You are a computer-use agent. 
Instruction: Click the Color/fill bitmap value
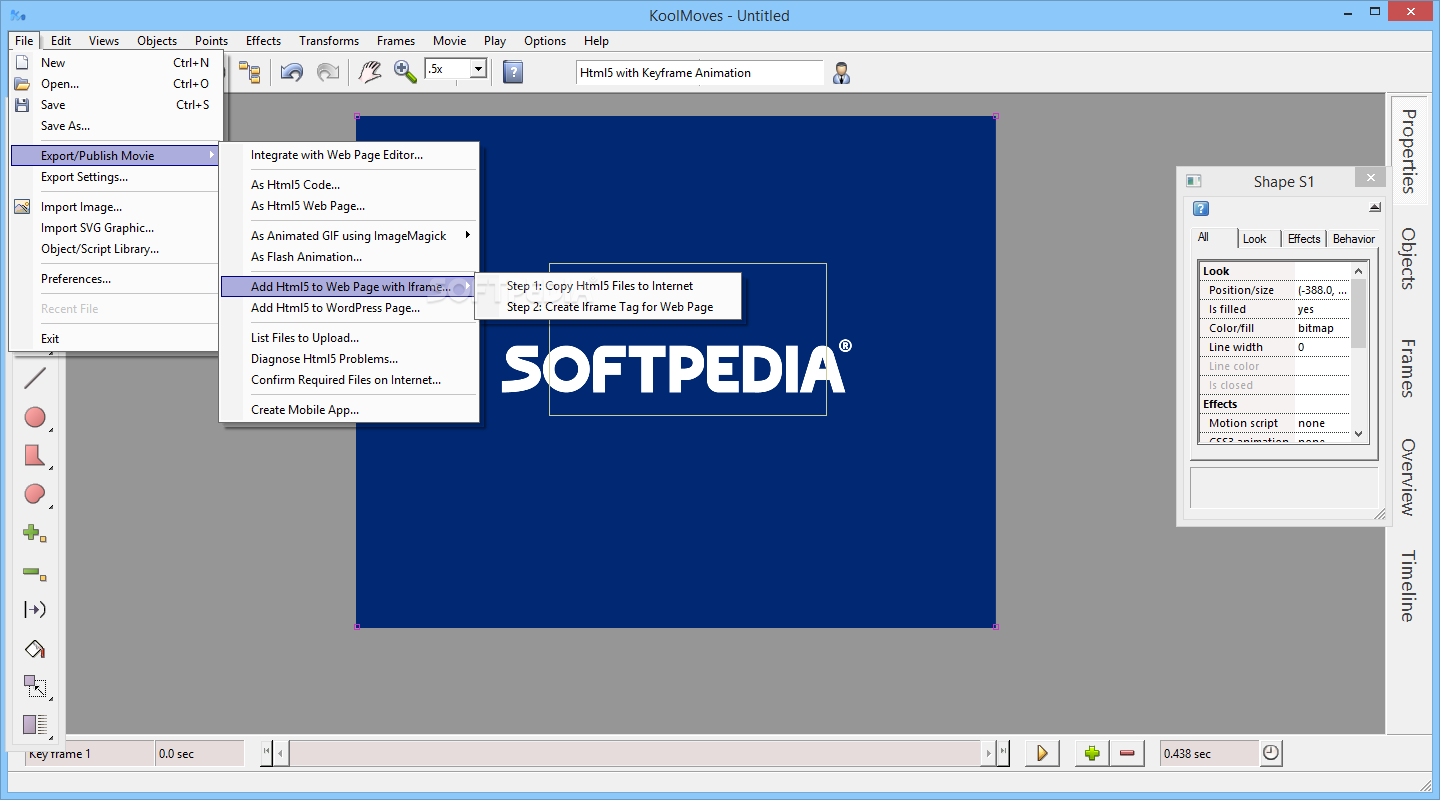[1322, 328]
